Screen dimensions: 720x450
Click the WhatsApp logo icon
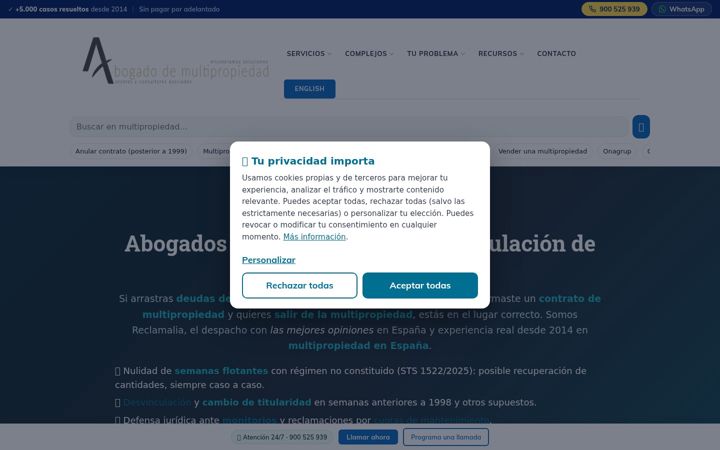[x=662, y=9]
